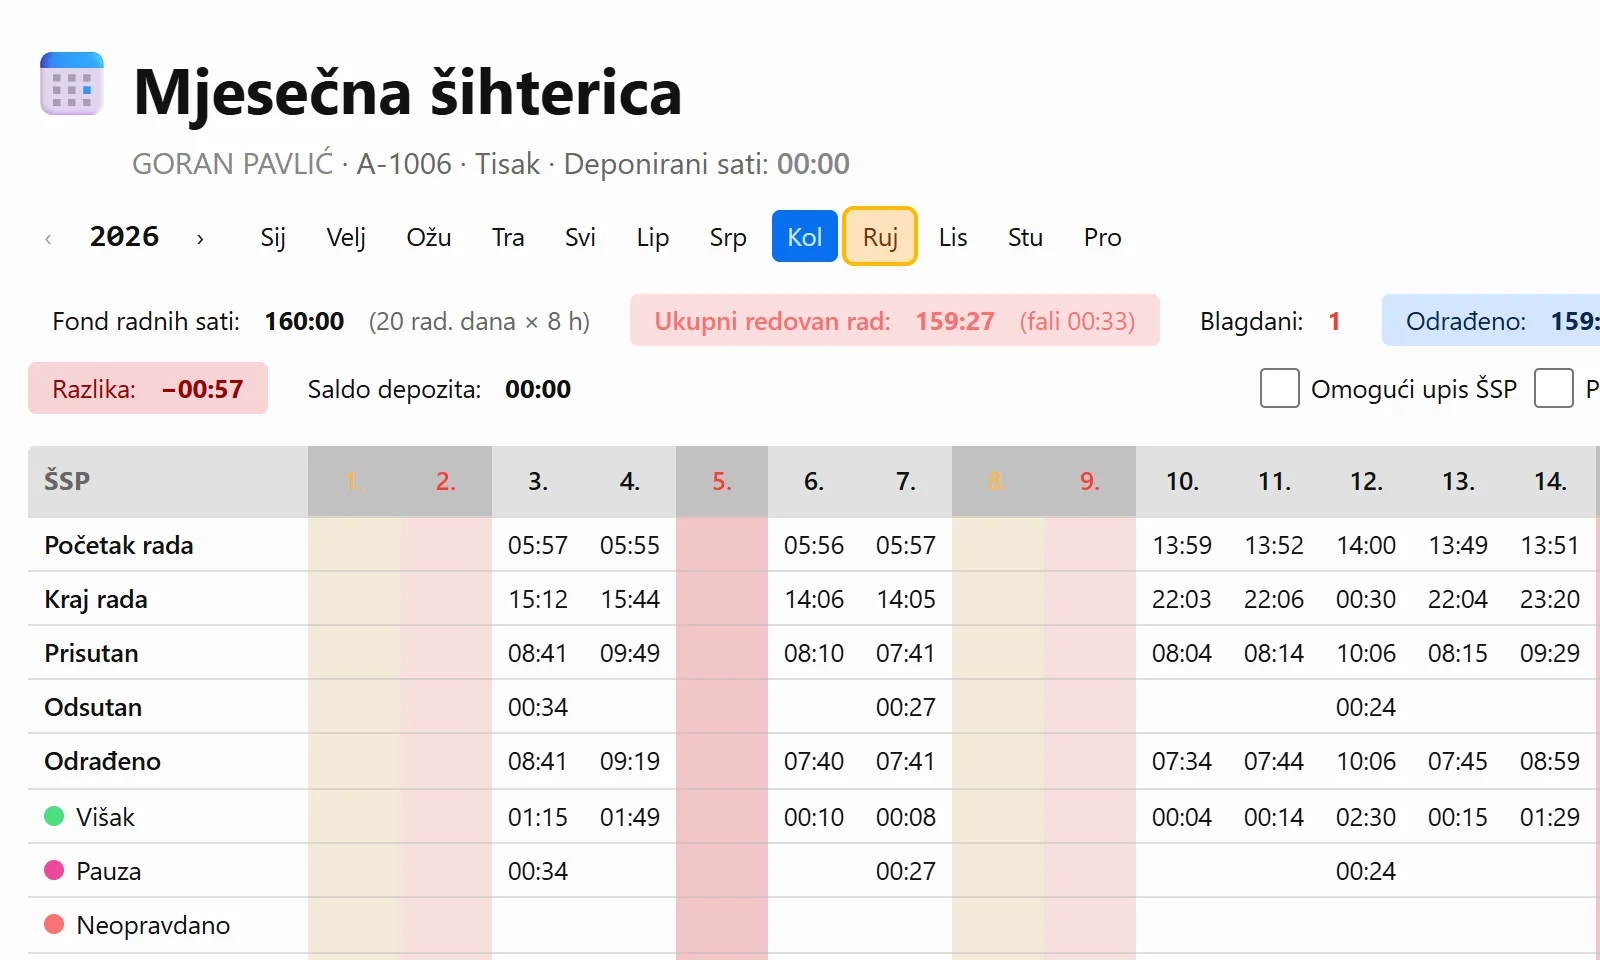Select day 5. holiday column header
Image resolution: width=1600 pixels, height=960 pixels.
tap(722, 481)
